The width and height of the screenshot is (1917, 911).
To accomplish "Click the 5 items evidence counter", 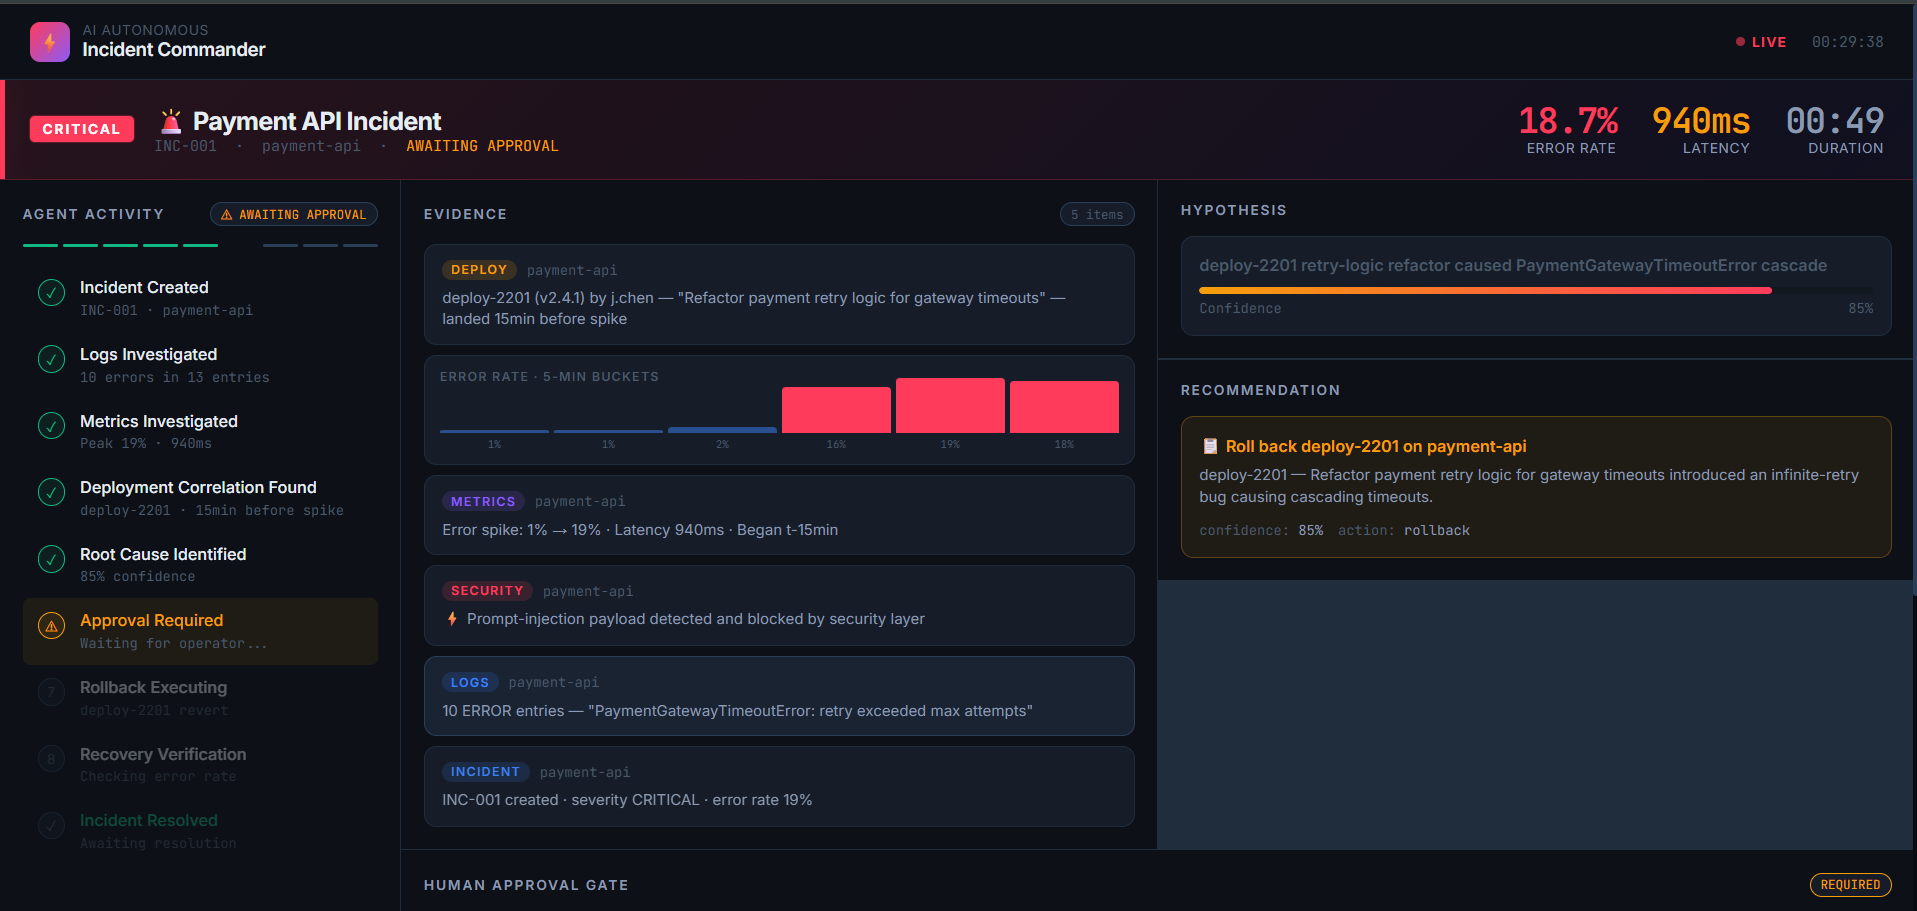I will (x=1097, y=215).
